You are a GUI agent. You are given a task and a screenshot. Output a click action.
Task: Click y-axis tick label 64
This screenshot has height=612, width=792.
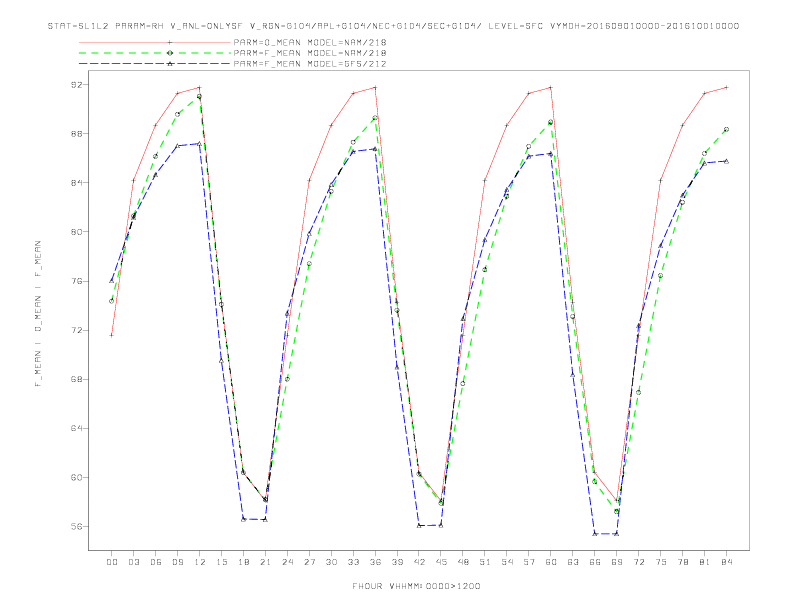(76, 428)
